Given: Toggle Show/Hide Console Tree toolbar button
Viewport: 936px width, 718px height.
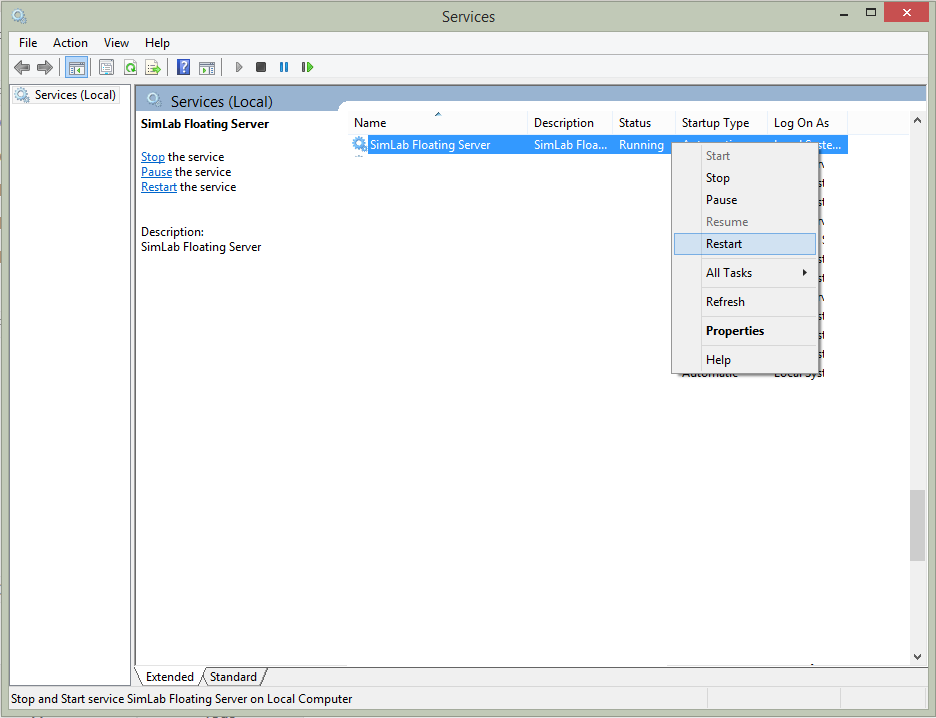Looking at the screenshot, I should [76, 67].
